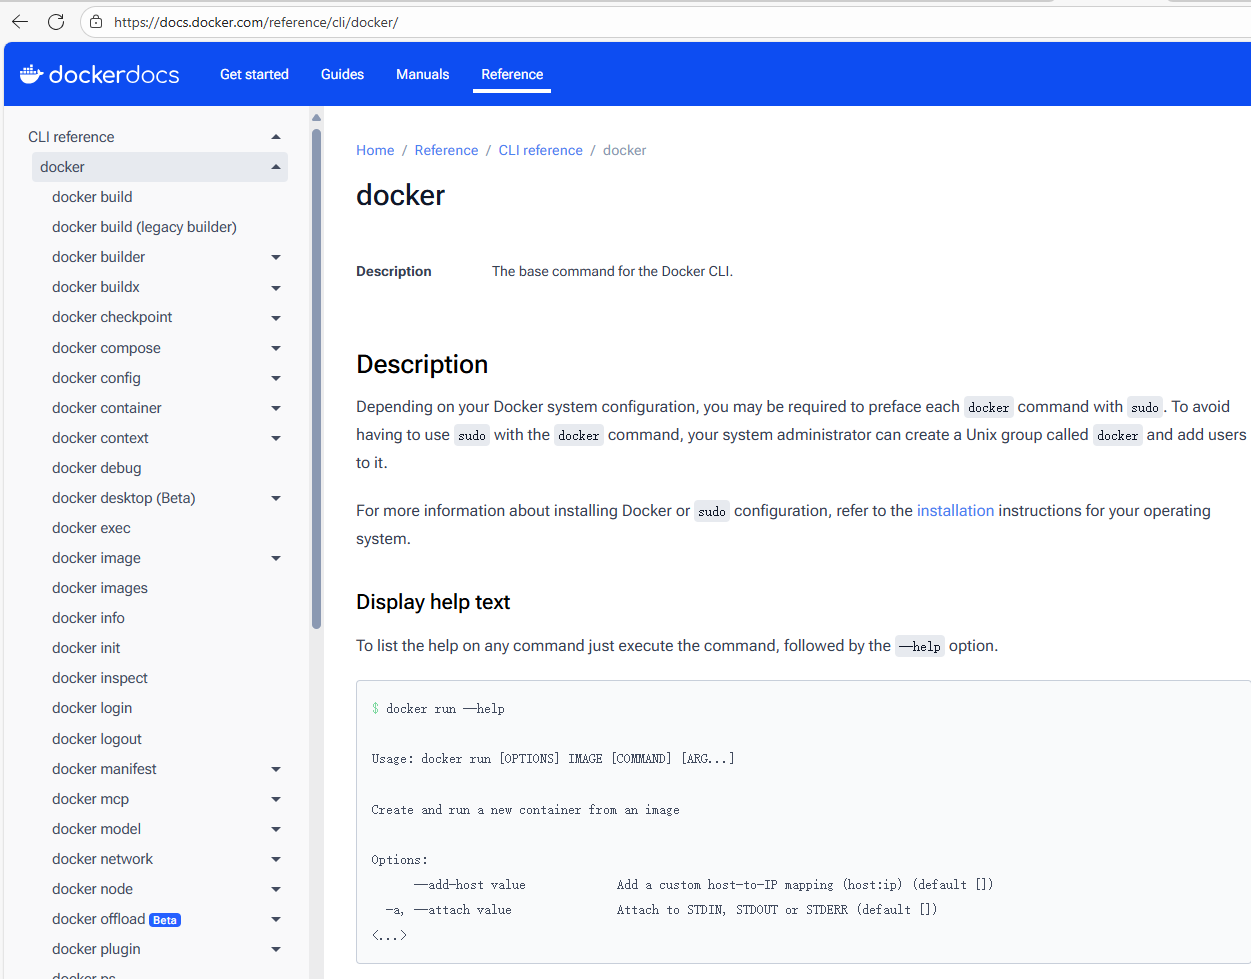Screen dimensions: 1251x979
Task: Reload the page with the refresh icon
Action: [56, 21]
